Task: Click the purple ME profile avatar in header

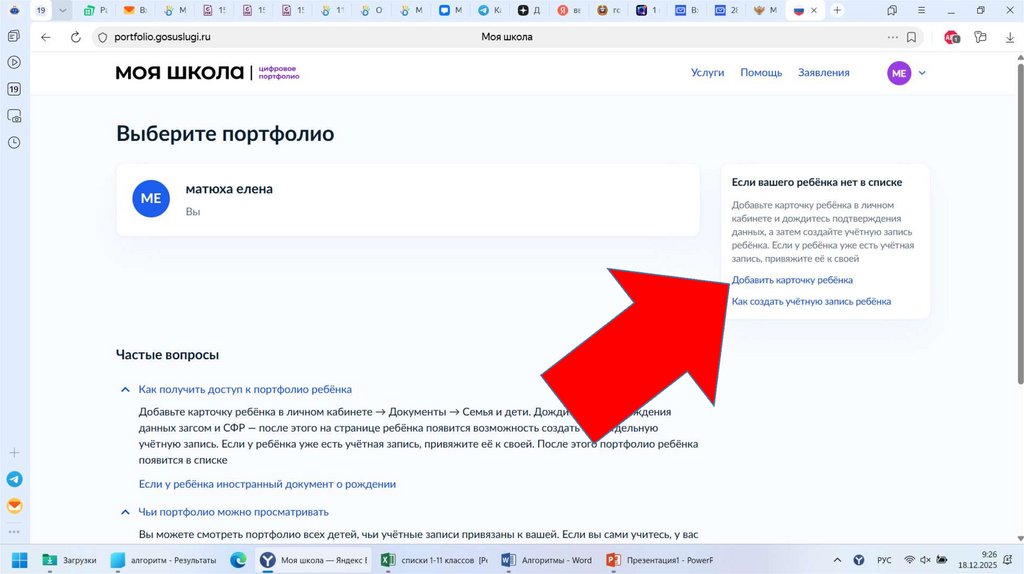Action: 899,73
